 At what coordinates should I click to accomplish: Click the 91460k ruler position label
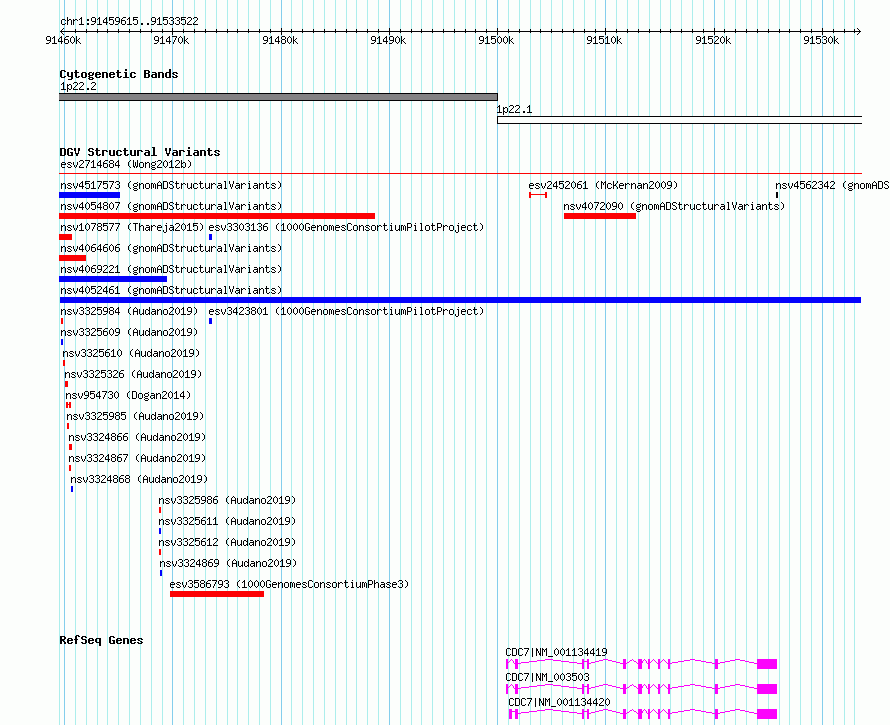63,40
